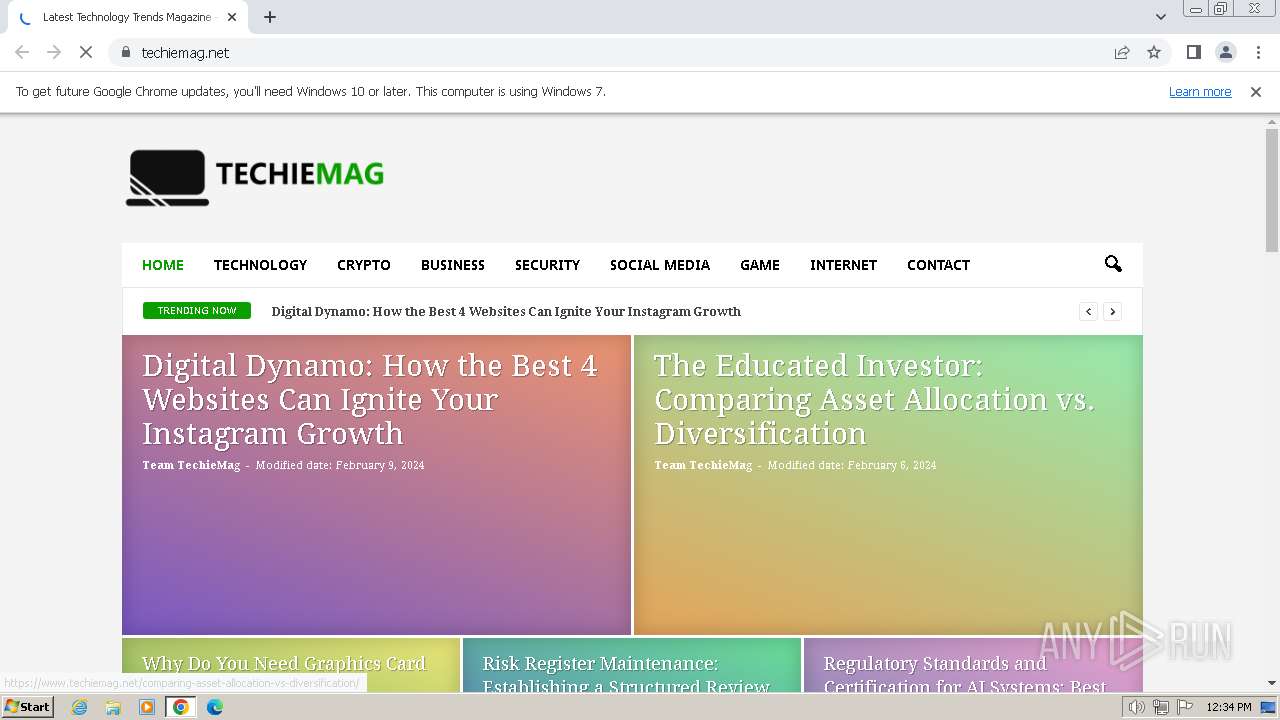1280x720 pixels.
Task: View site info via the padlock icon
Action: tap(125, 52)
